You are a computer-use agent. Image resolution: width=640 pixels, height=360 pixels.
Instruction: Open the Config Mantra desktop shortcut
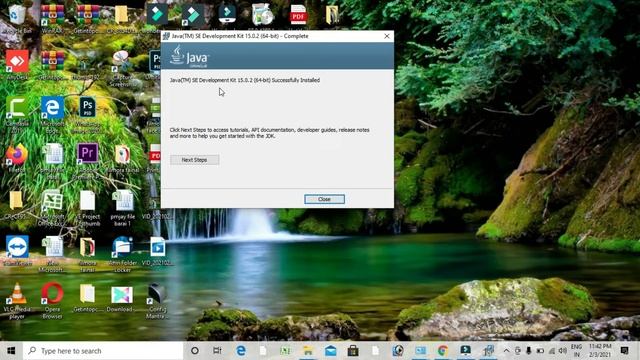pyautogui.click(x=157, y=300)
